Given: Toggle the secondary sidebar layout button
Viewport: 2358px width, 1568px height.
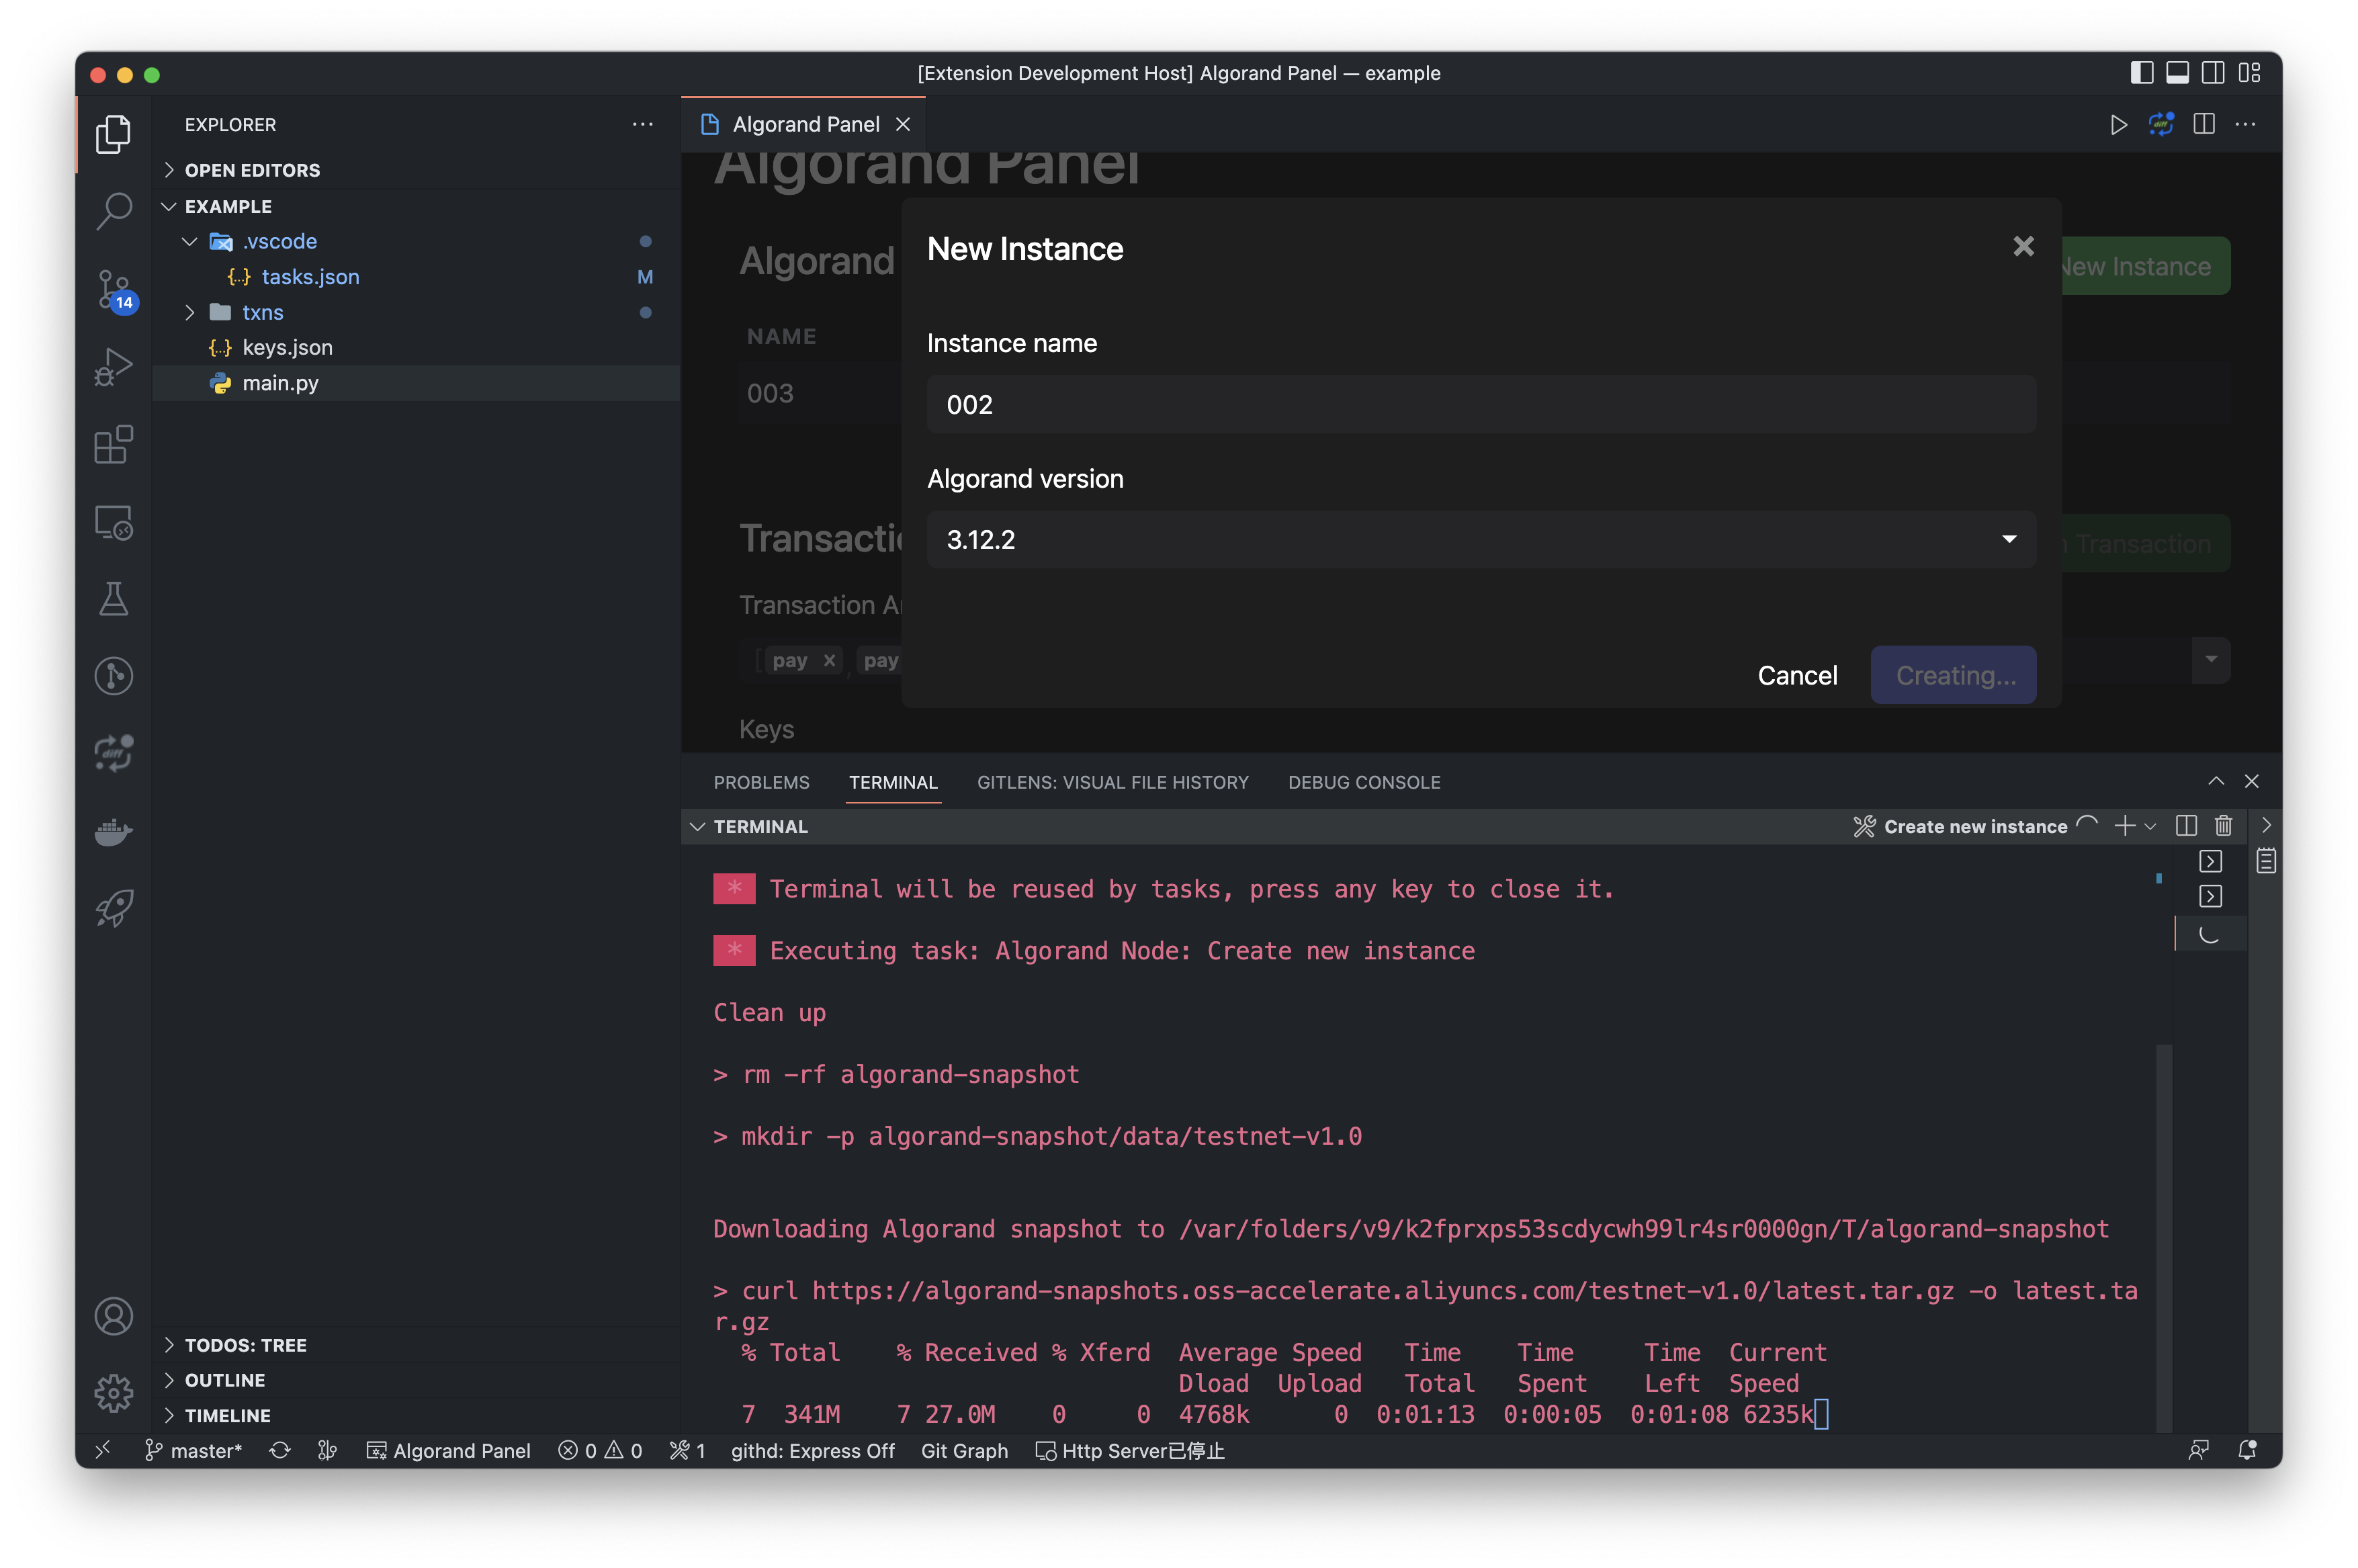Looking at the screenshot, I should click(2213, 73).
